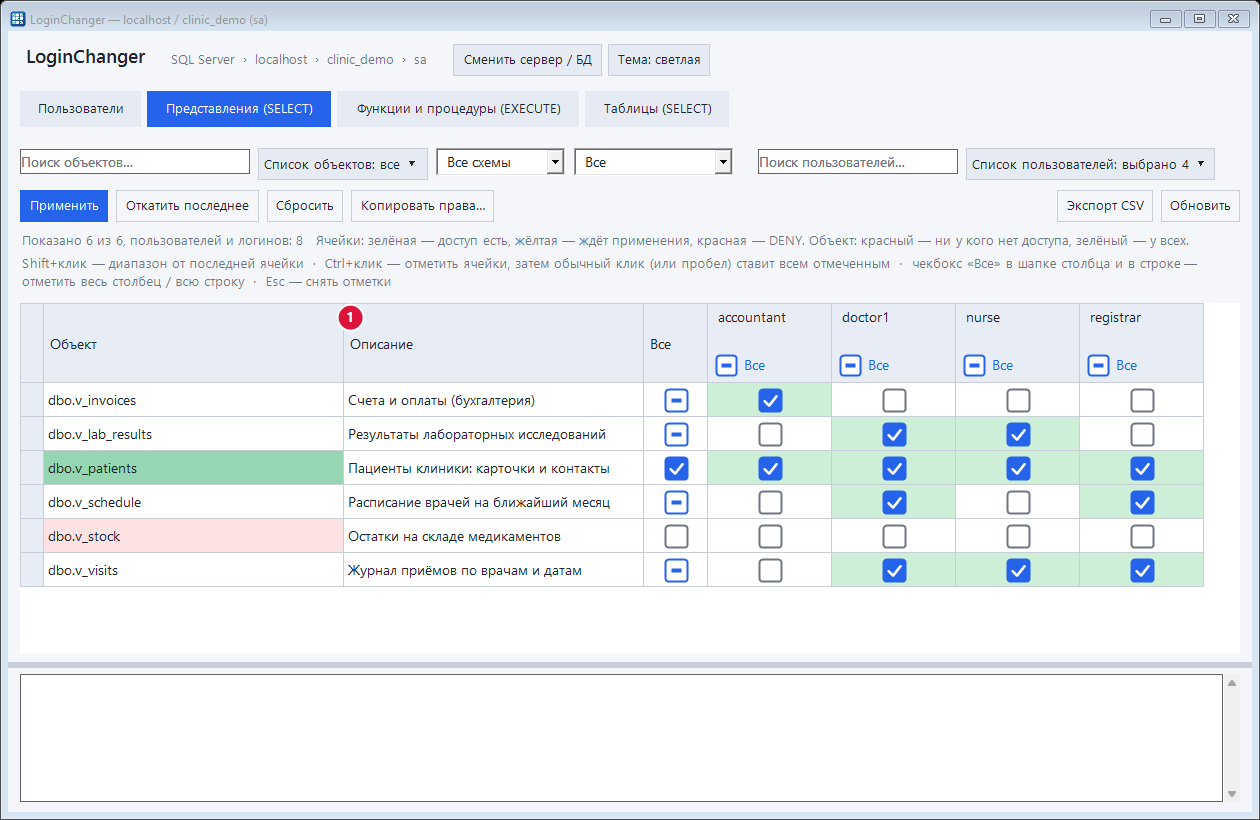Check nurse access for dbo.v_schedule

[x=1018, y=503]
